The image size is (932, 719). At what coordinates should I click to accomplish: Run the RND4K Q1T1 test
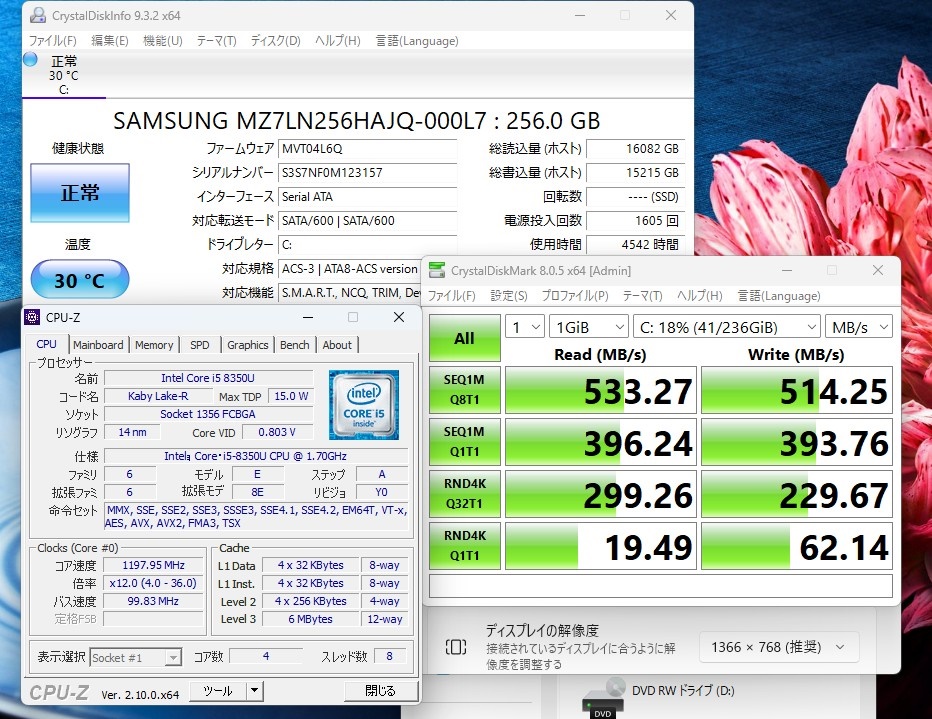pyautogui.click(x=464, y=545)
